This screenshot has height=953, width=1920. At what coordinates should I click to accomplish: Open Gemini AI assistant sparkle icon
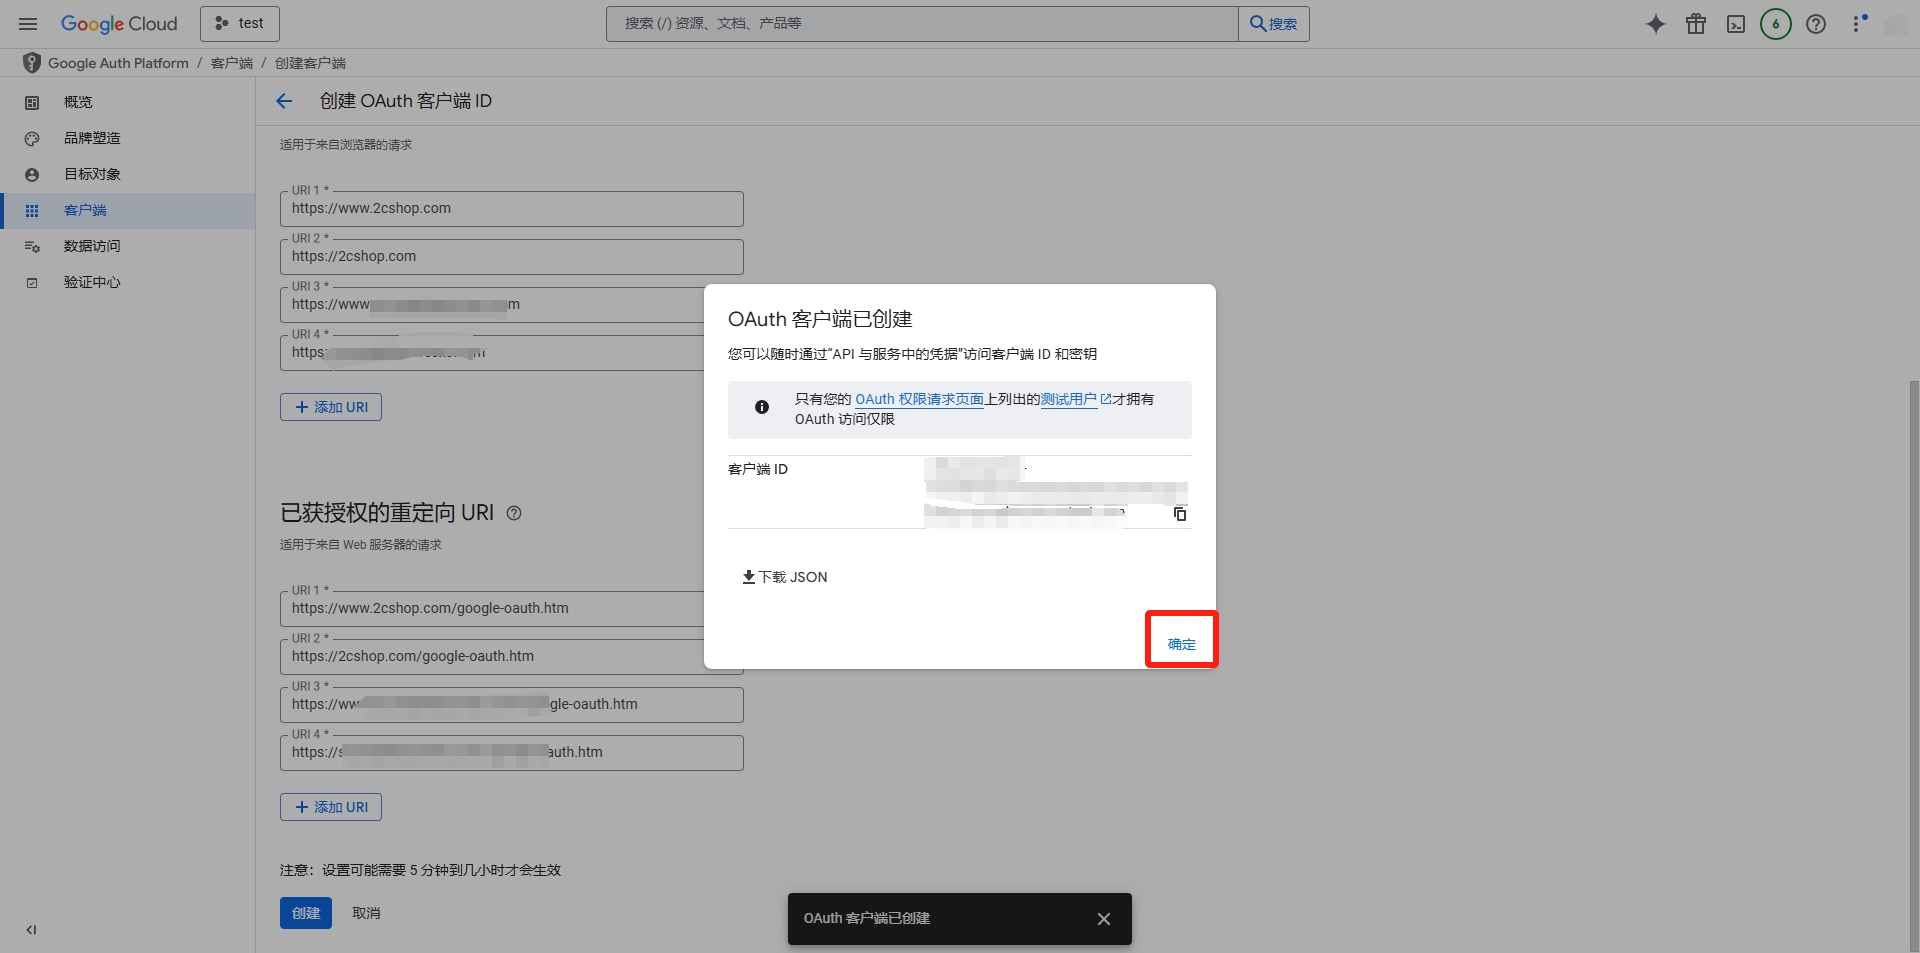click(1656, 24)
